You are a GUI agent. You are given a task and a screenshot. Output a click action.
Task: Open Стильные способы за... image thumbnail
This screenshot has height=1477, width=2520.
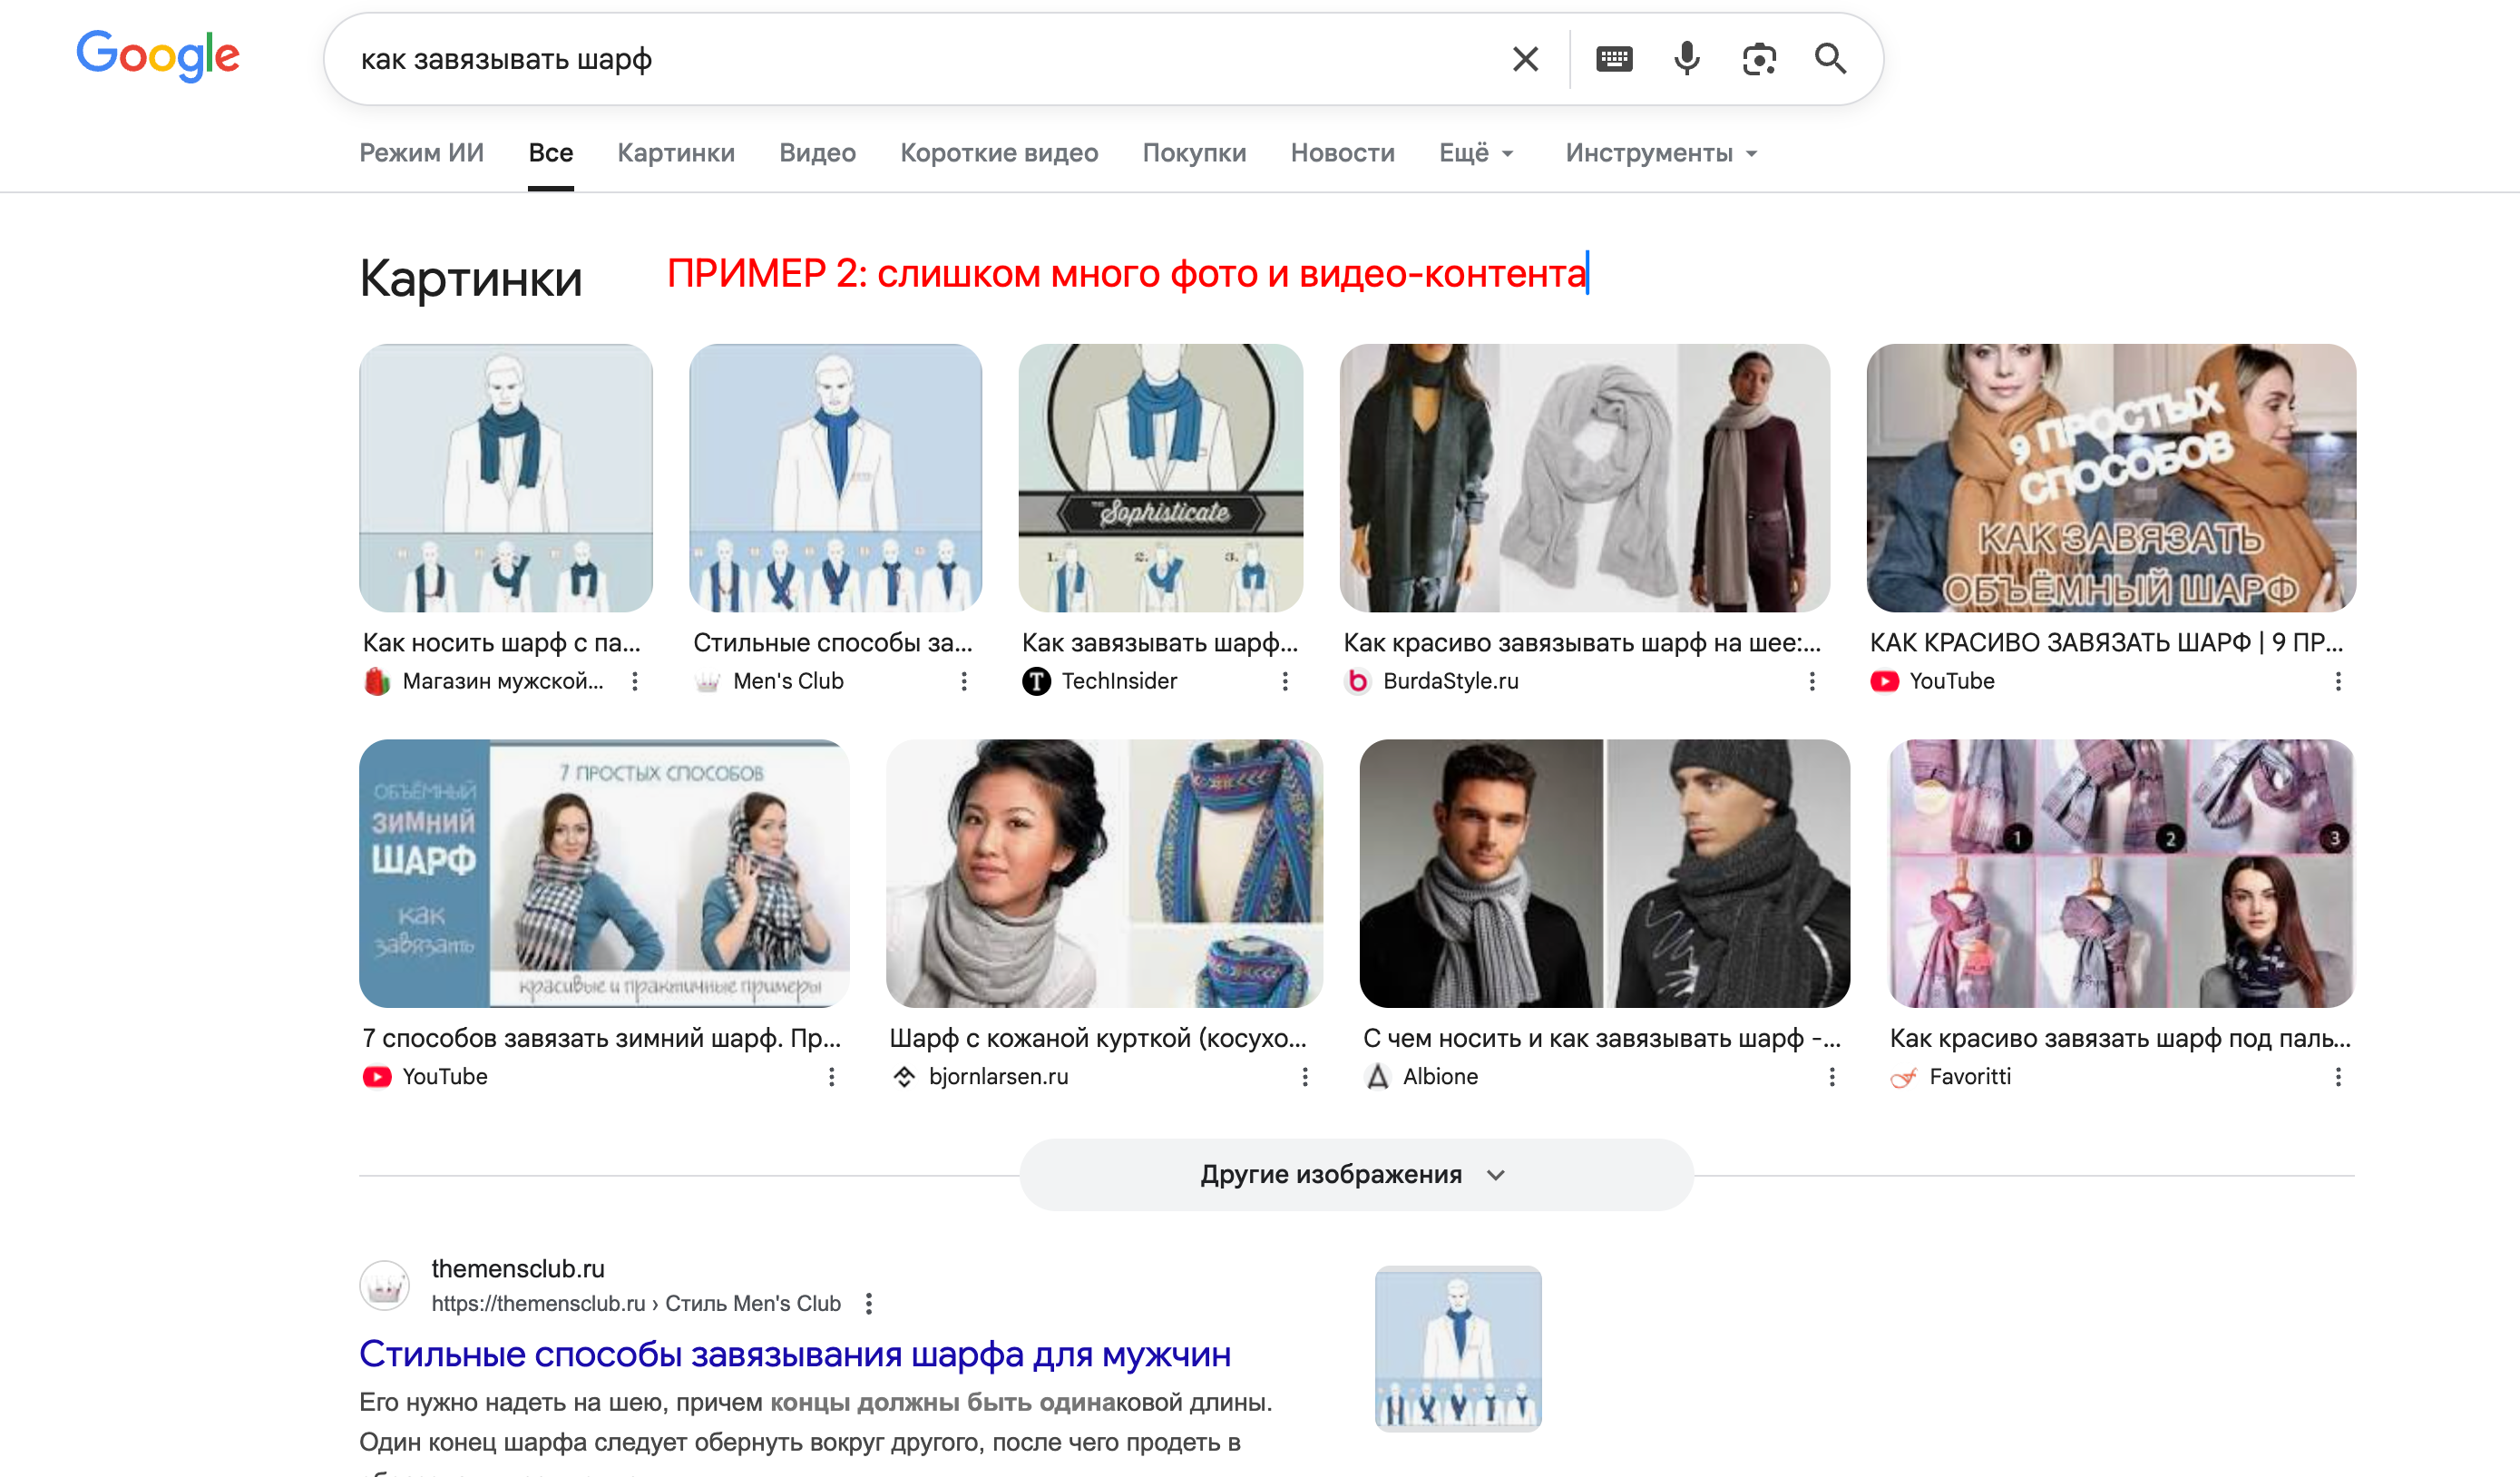[835, 478]
